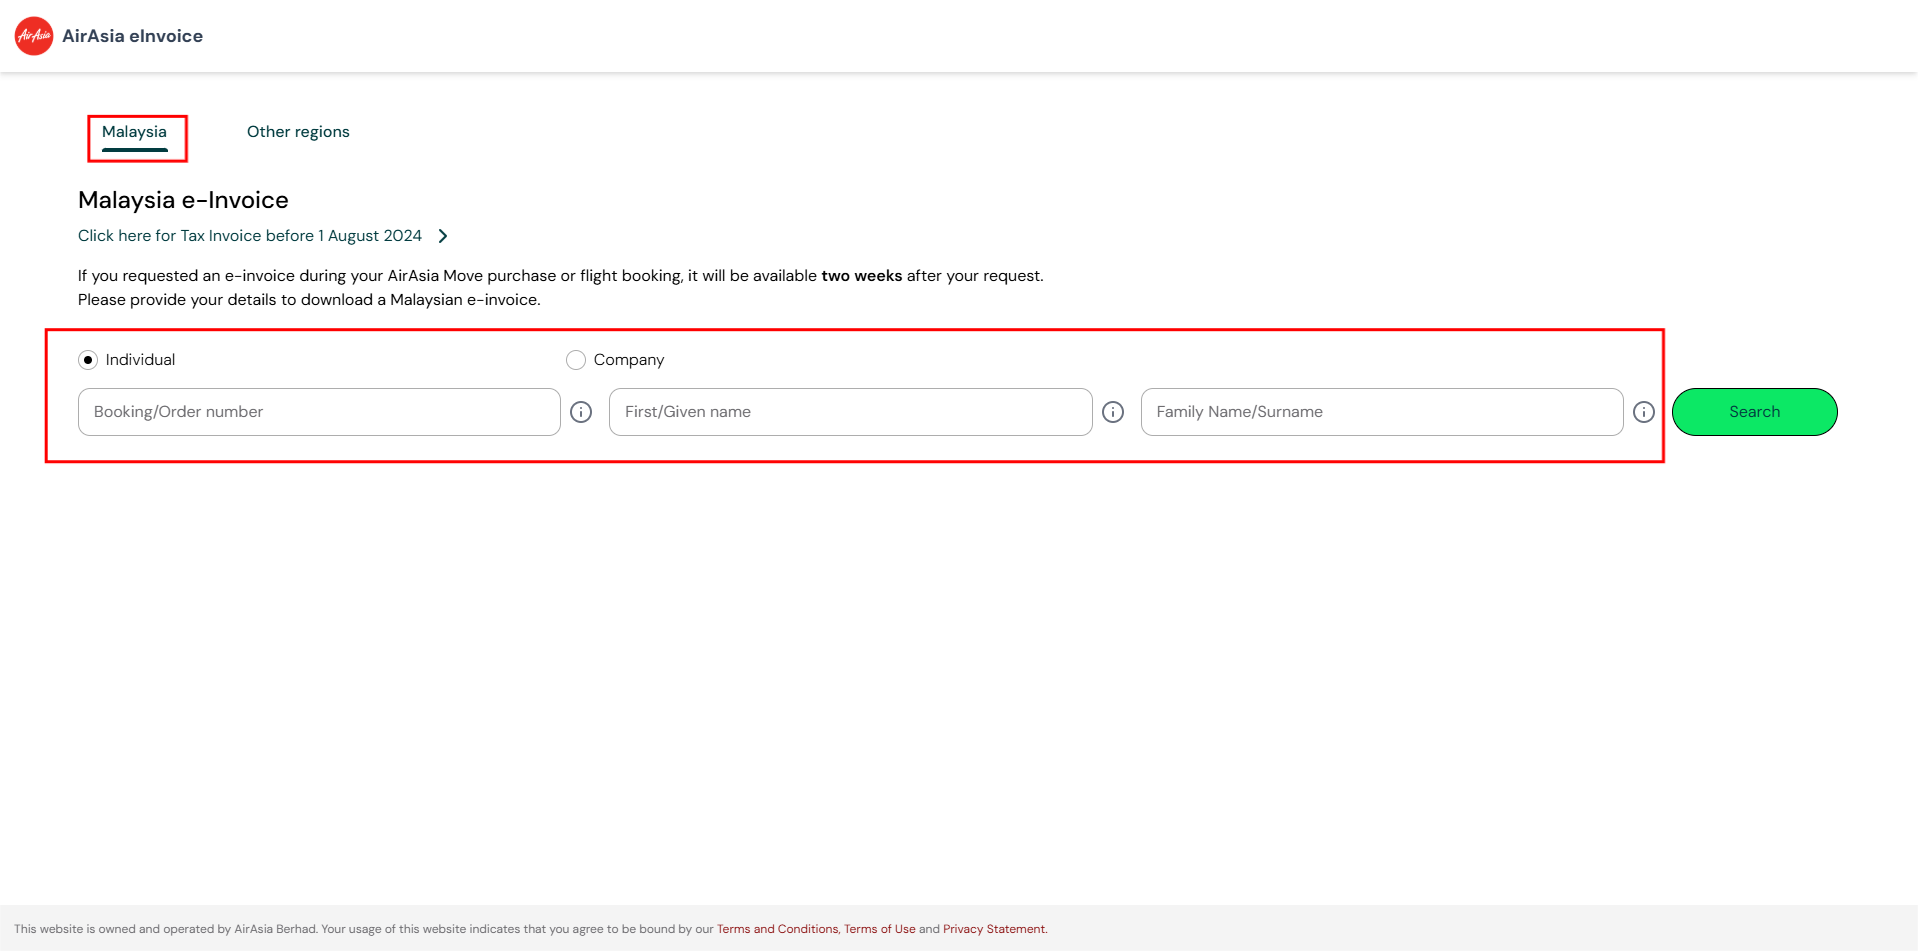Open the Terms and Conditions link
Screen dimensions: 1918x951
pyautogui.click(x=777, y=929)
